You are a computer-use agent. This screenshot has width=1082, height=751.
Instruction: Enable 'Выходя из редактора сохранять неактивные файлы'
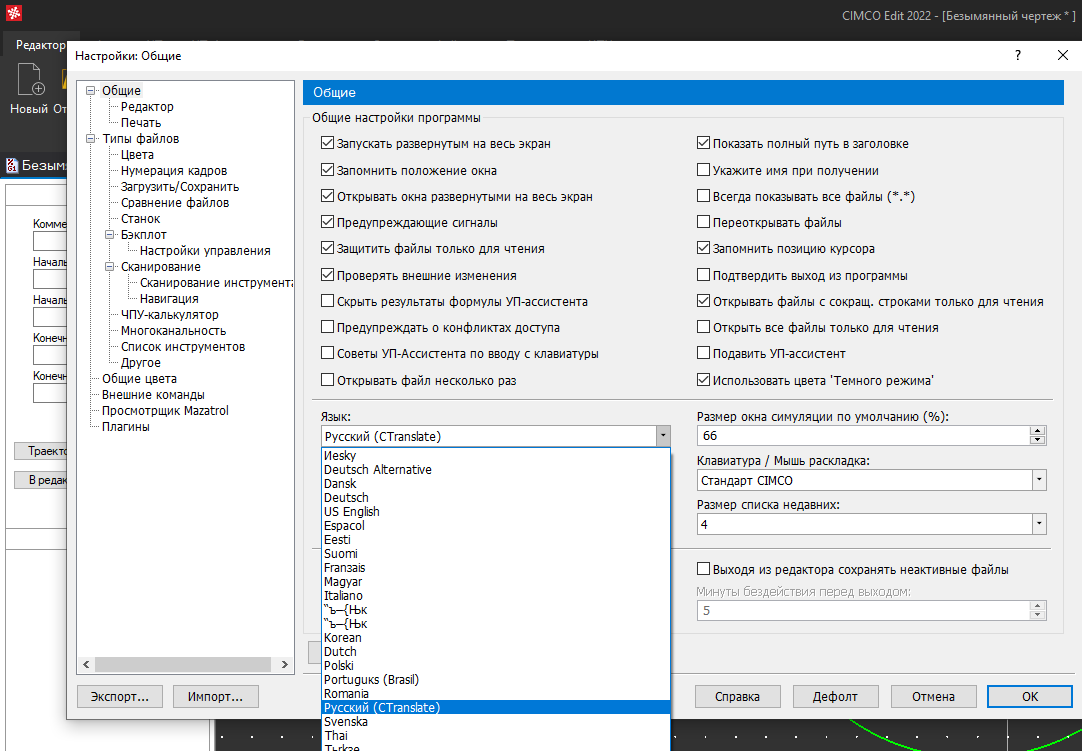click(703, 569)
